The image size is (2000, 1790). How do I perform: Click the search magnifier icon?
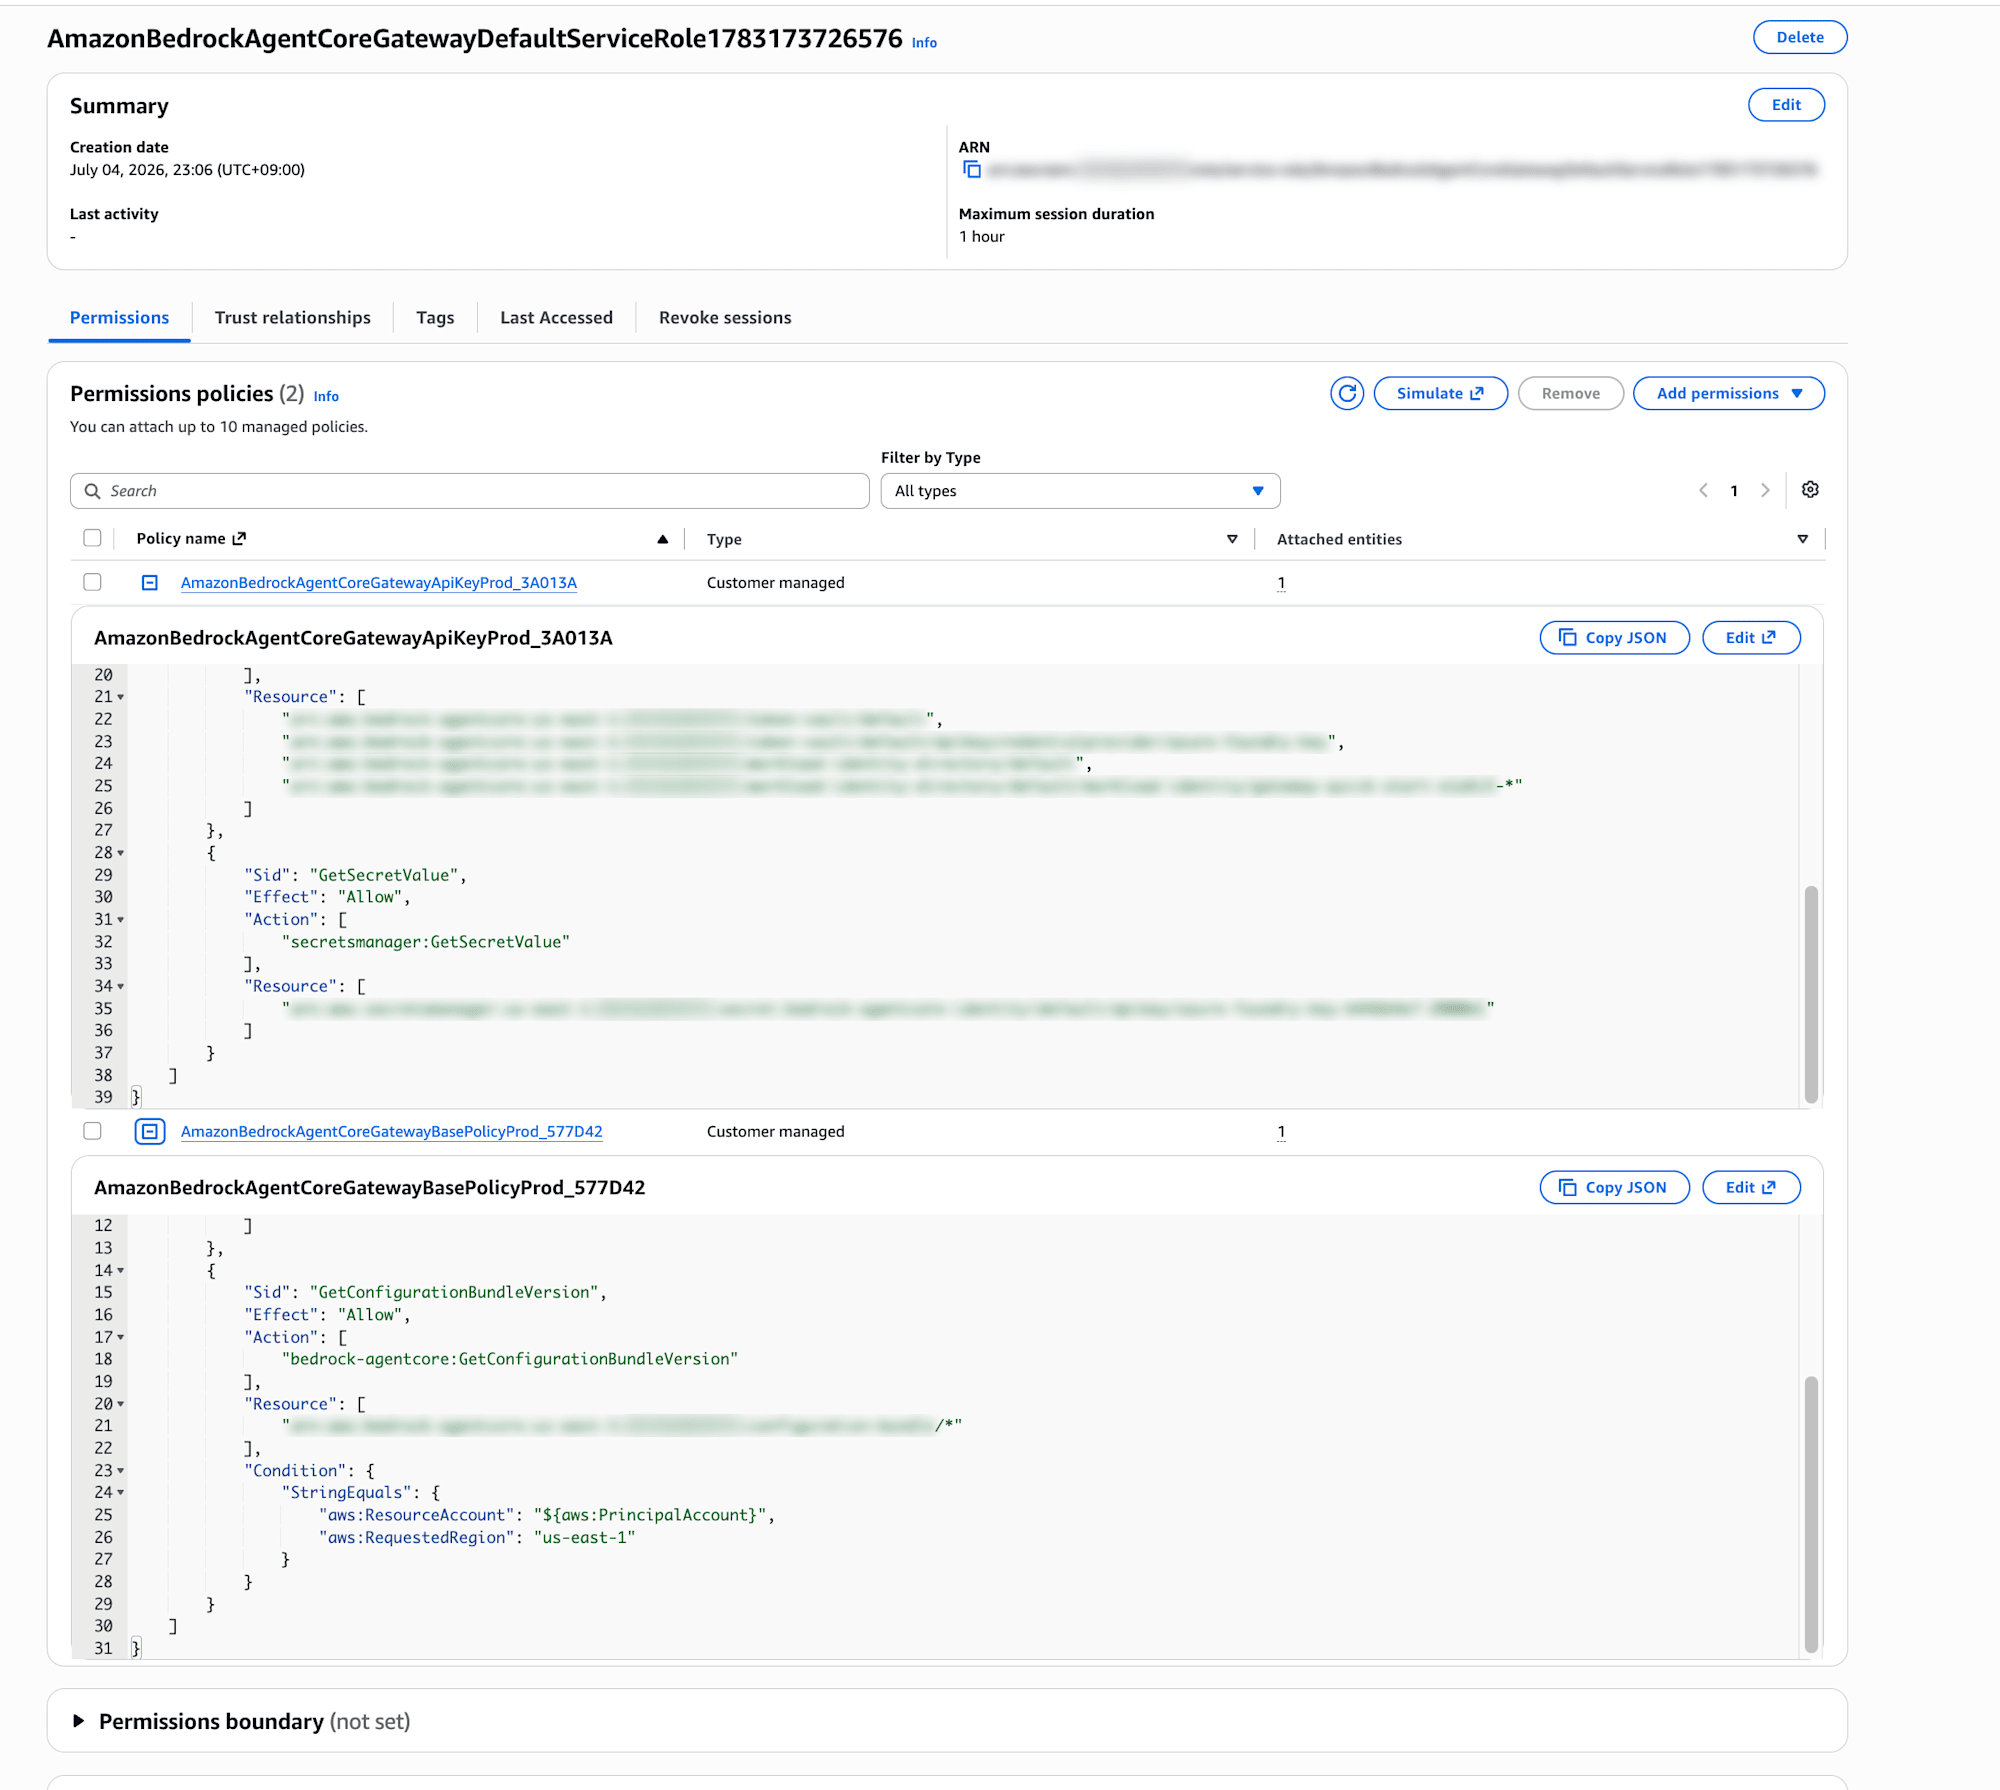93,491
